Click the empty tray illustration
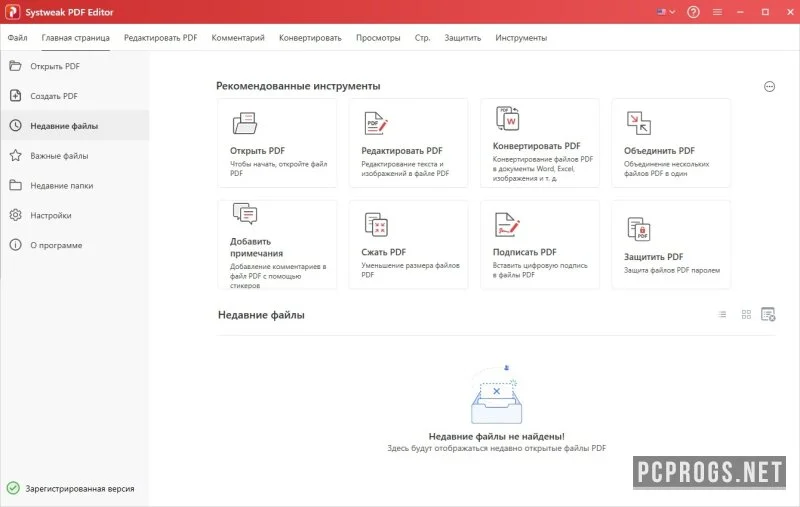The image size is (800, 507). [x=496, y=395]
